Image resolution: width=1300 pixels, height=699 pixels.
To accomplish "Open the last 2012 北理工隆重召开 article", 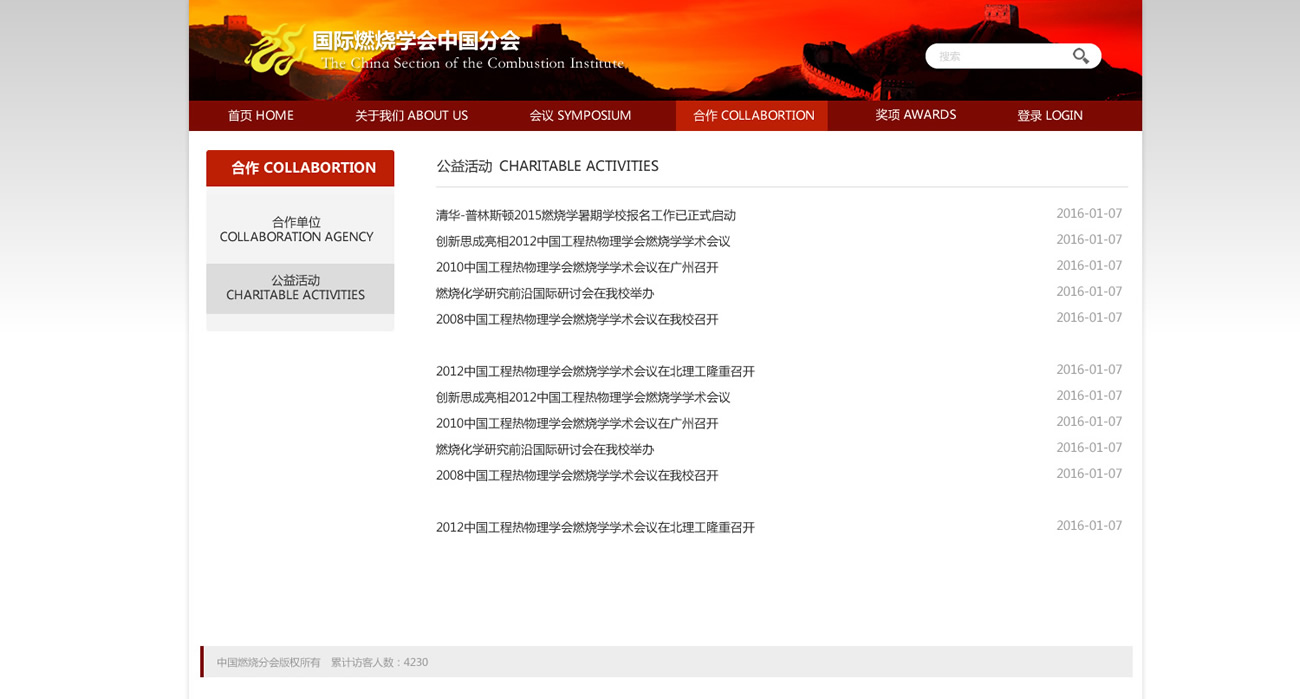I will (x=594, y=527).
